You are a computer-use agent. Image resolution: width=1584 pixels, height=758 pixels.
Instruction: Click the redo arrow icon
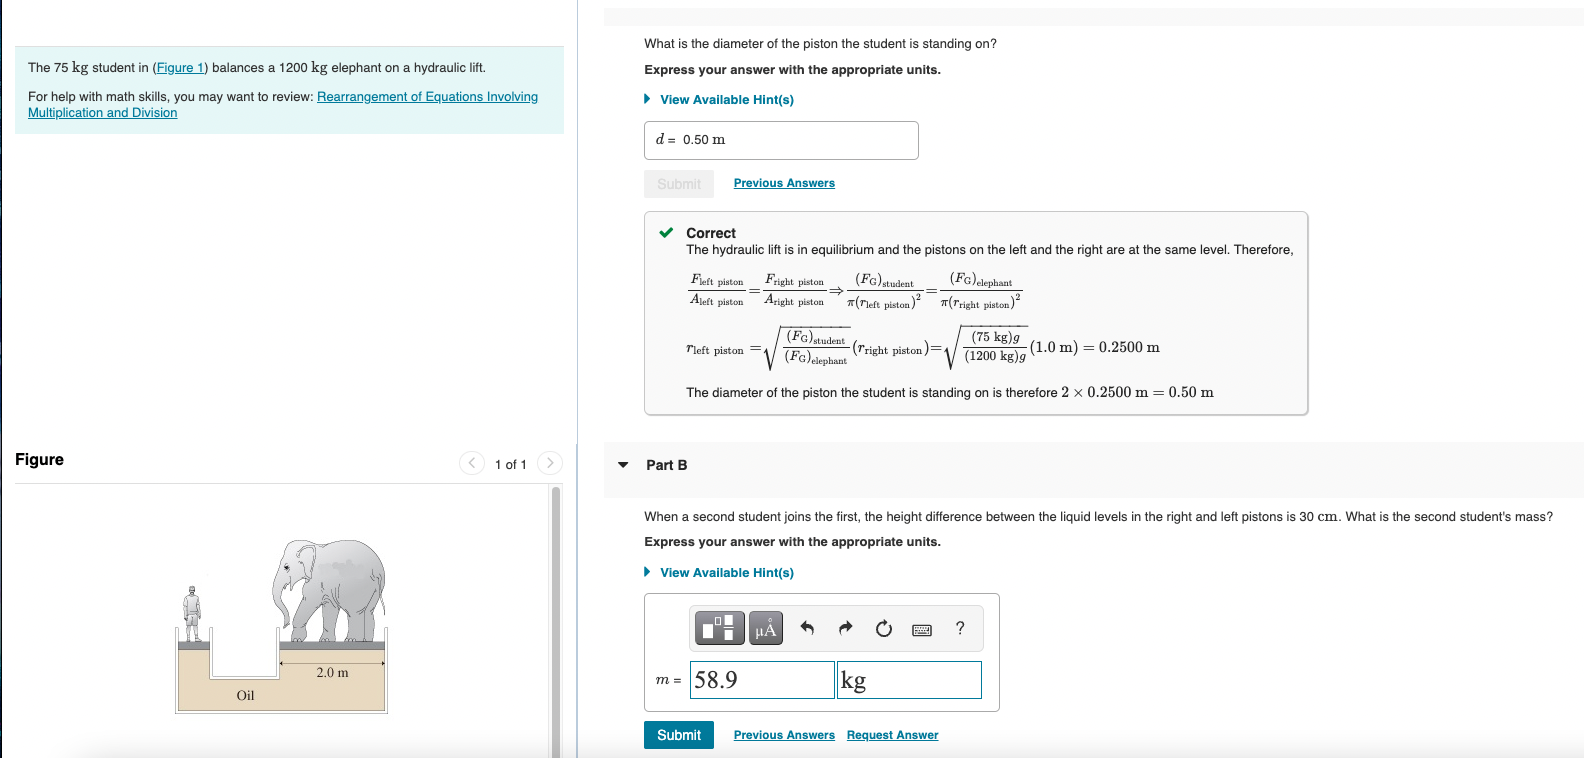pos(845,628)
